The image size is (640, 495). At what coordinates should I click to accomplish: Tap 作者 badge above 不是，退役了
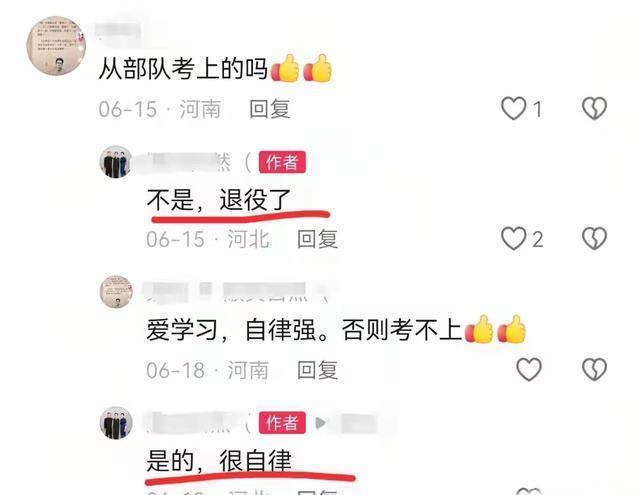[282, 162]
